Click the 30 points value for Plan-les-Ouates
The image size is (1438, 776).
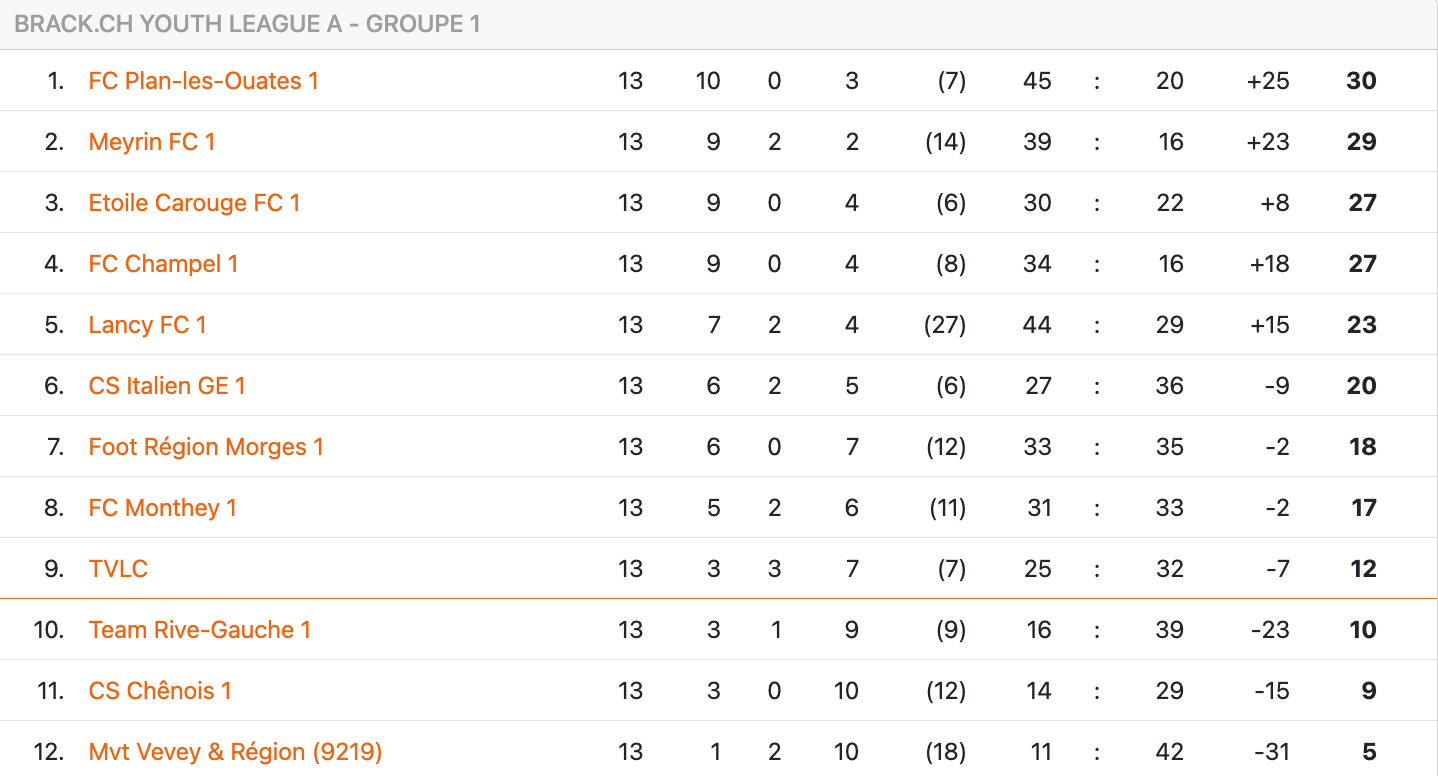pyautogui.click(x=1361, y=81)
